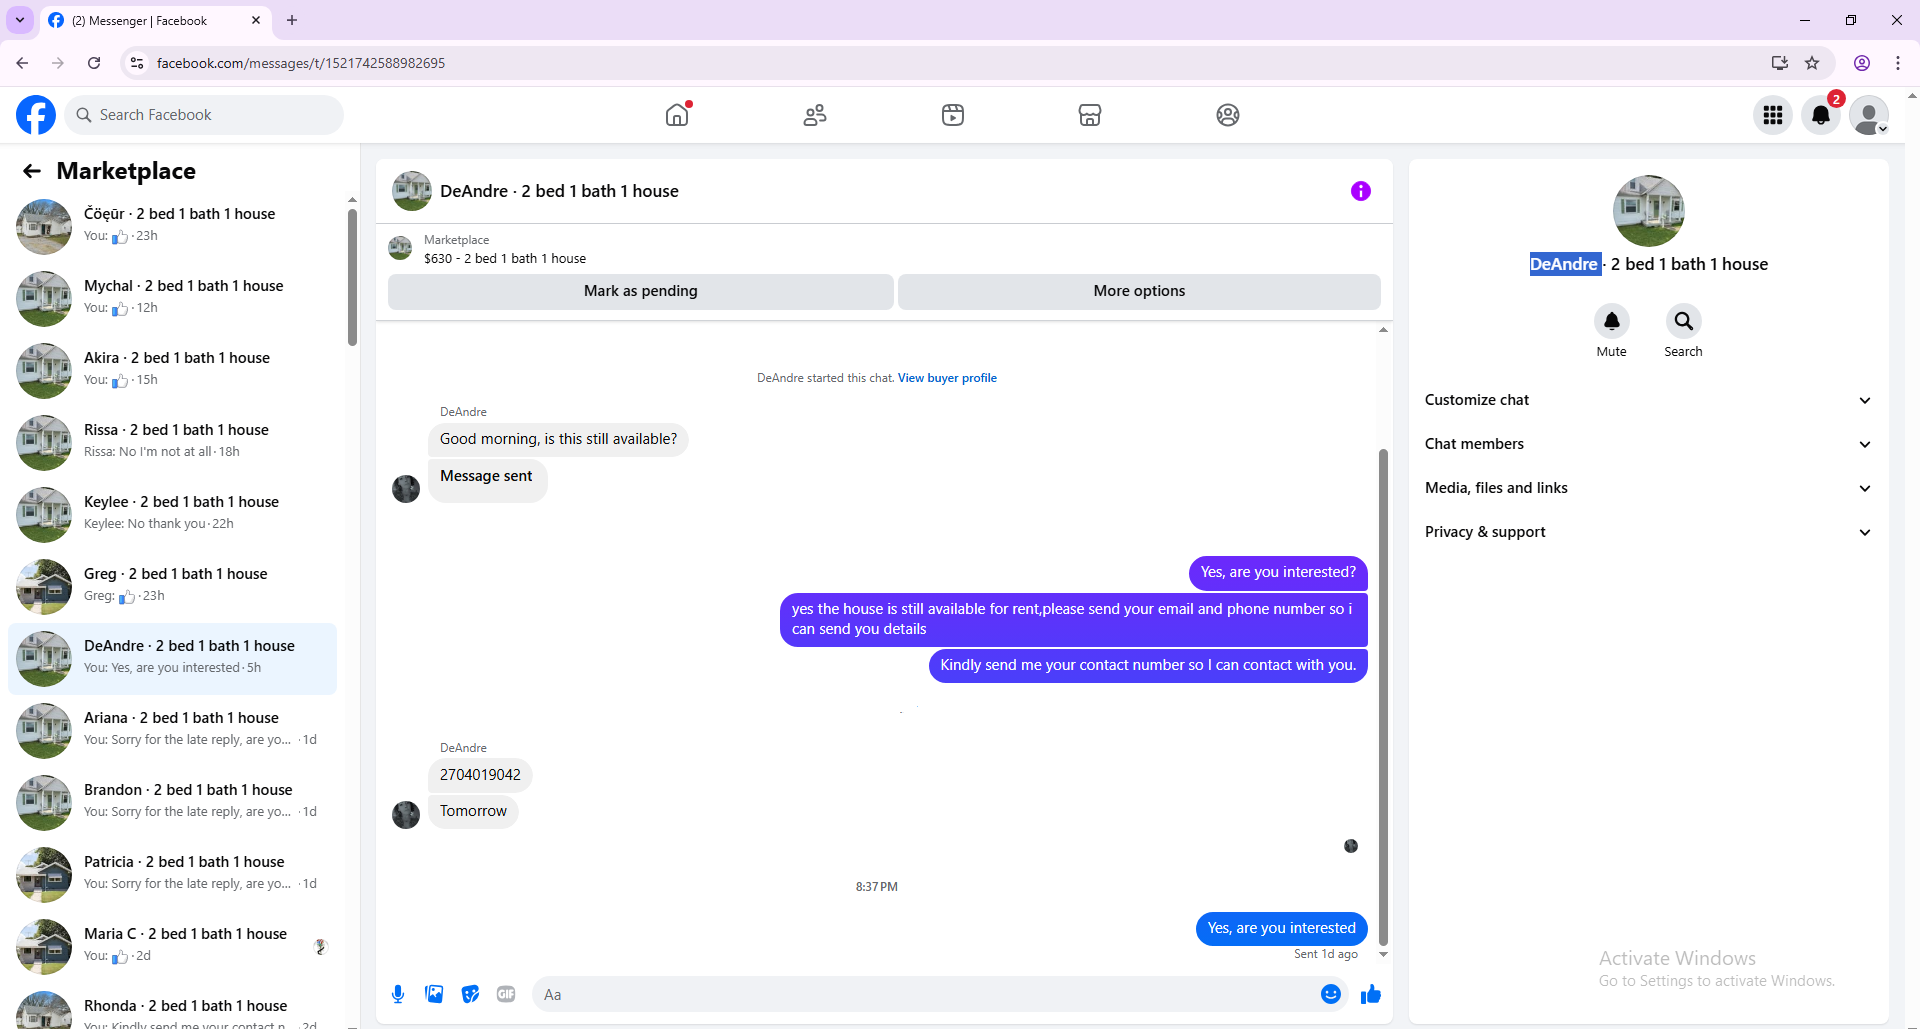The width and height of the screenshot is (1920, 1029).
Task: Click the chat messages scrollbar
Action: [x=1383, y=696]
